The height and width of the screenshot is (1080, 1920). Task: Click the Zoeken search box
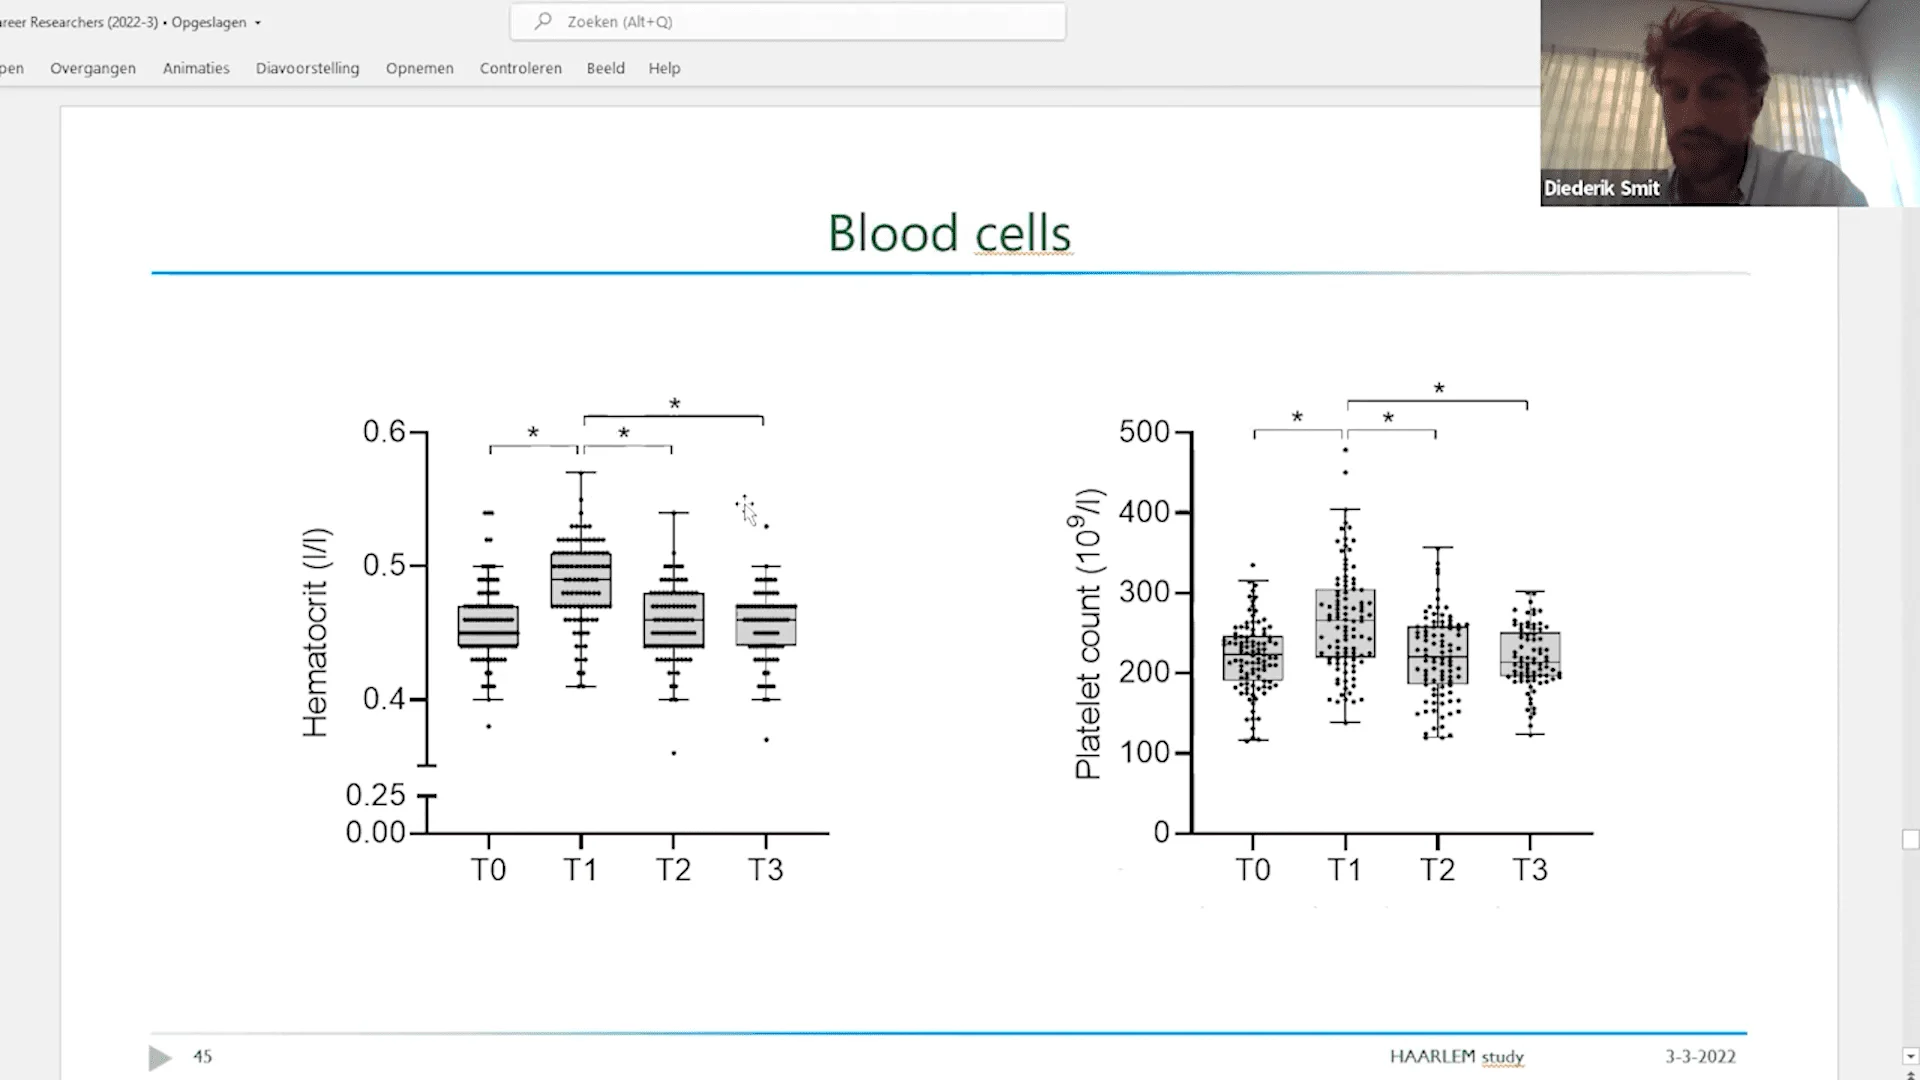point(788,21)
